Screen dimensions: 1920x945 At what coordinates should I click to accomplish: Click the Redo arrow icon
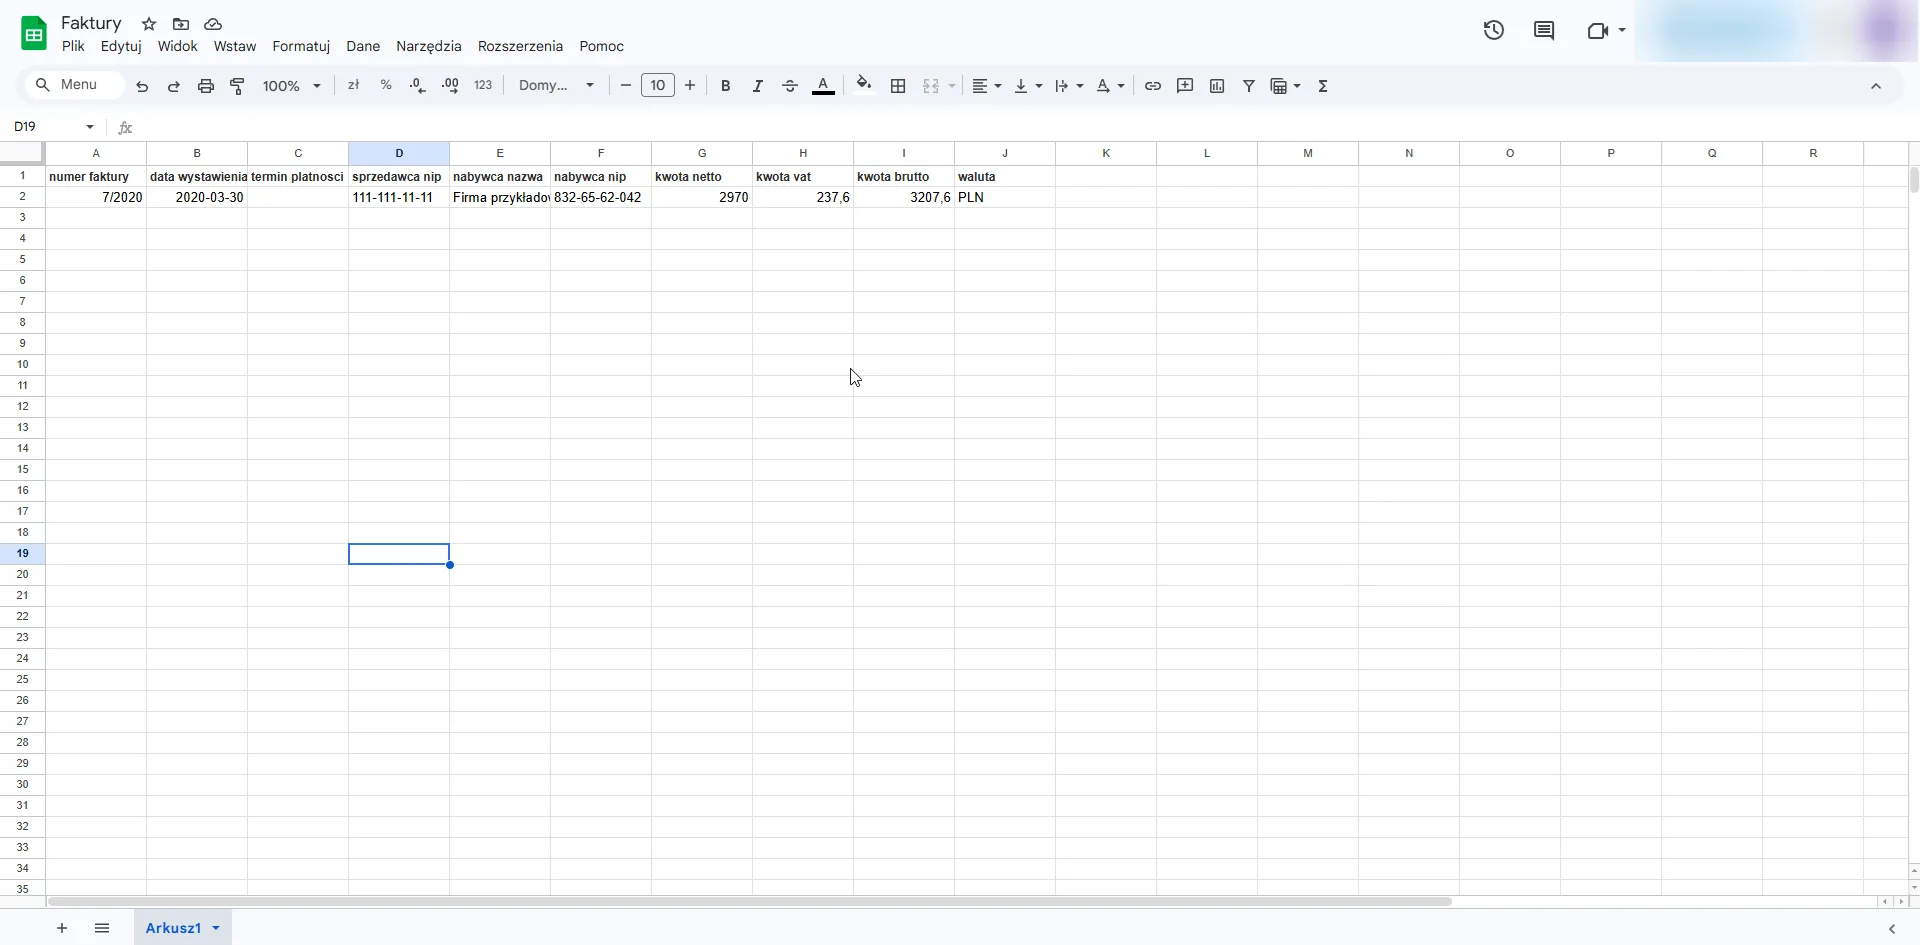pyautogui.click(x=174, y=86)
